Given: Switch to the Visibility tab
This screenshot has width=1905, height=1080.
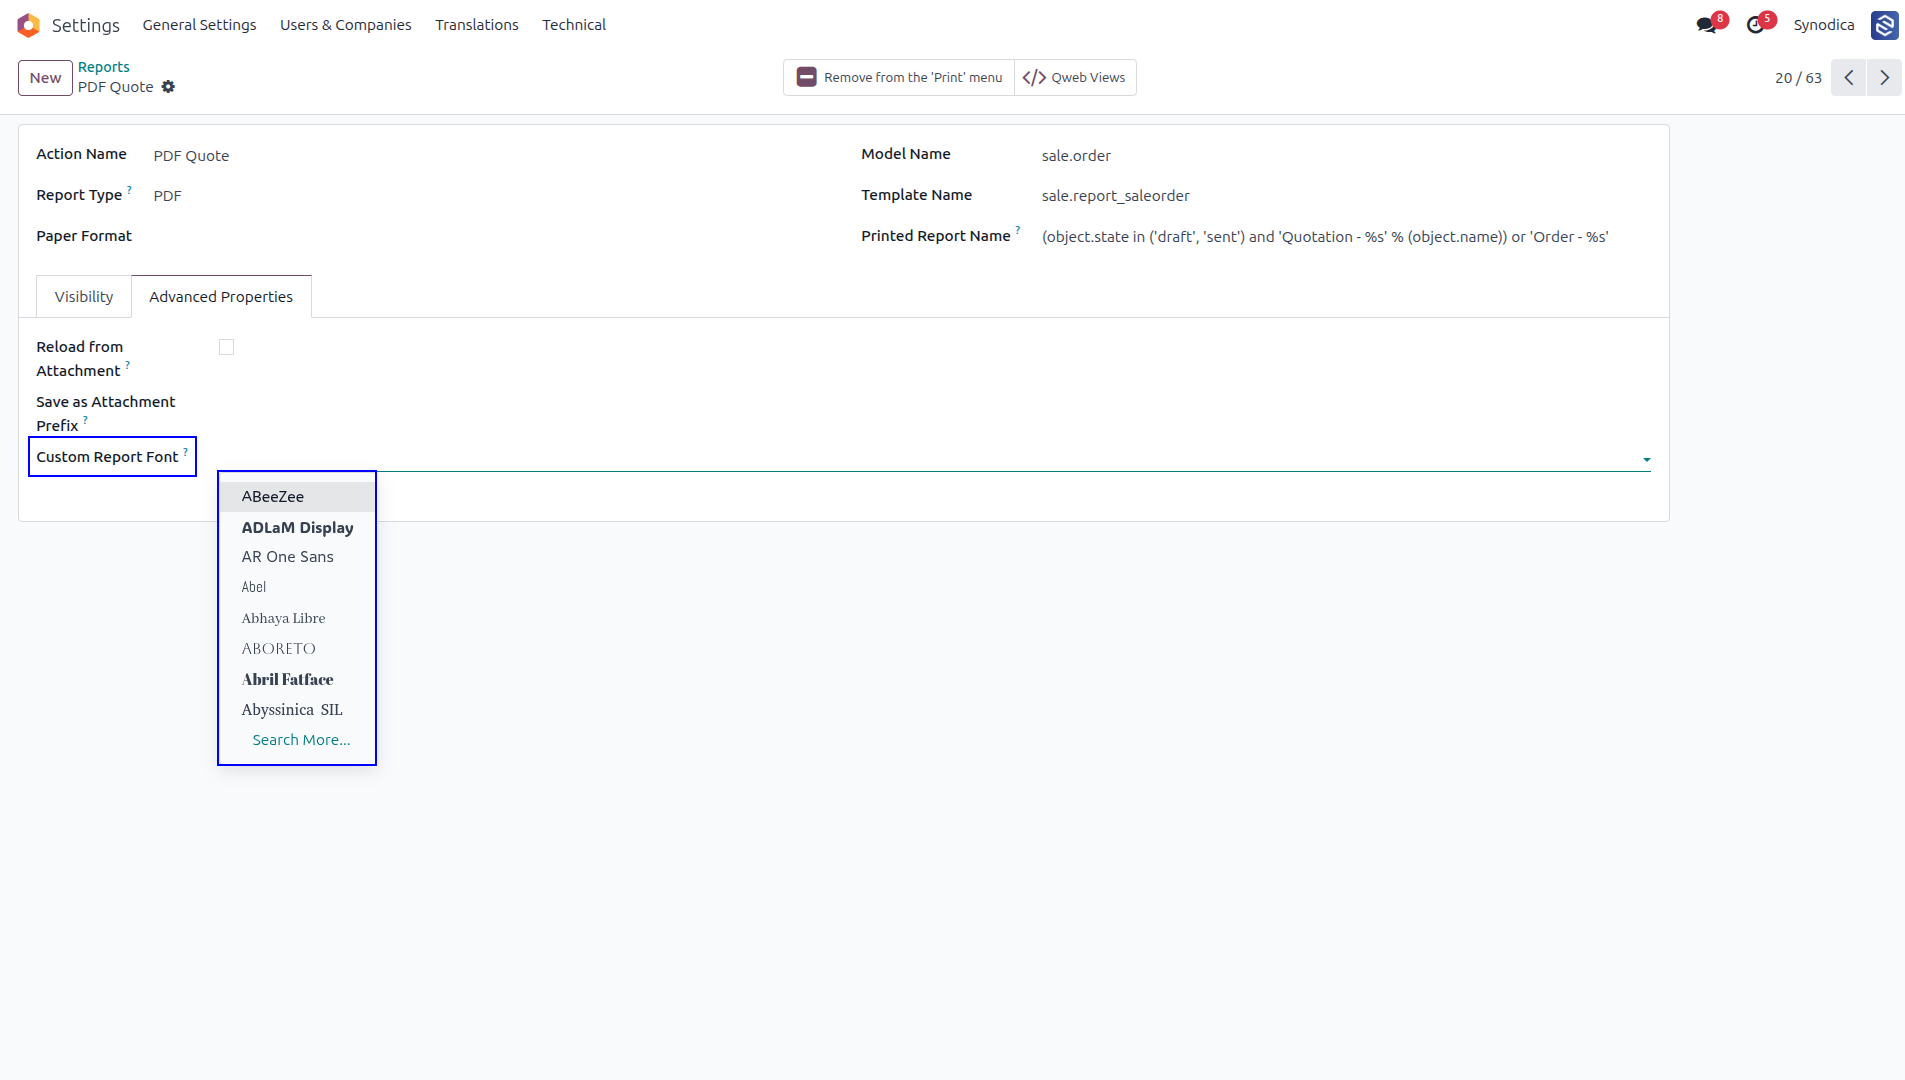Looking at the screenshot, I should pos(84,297).
